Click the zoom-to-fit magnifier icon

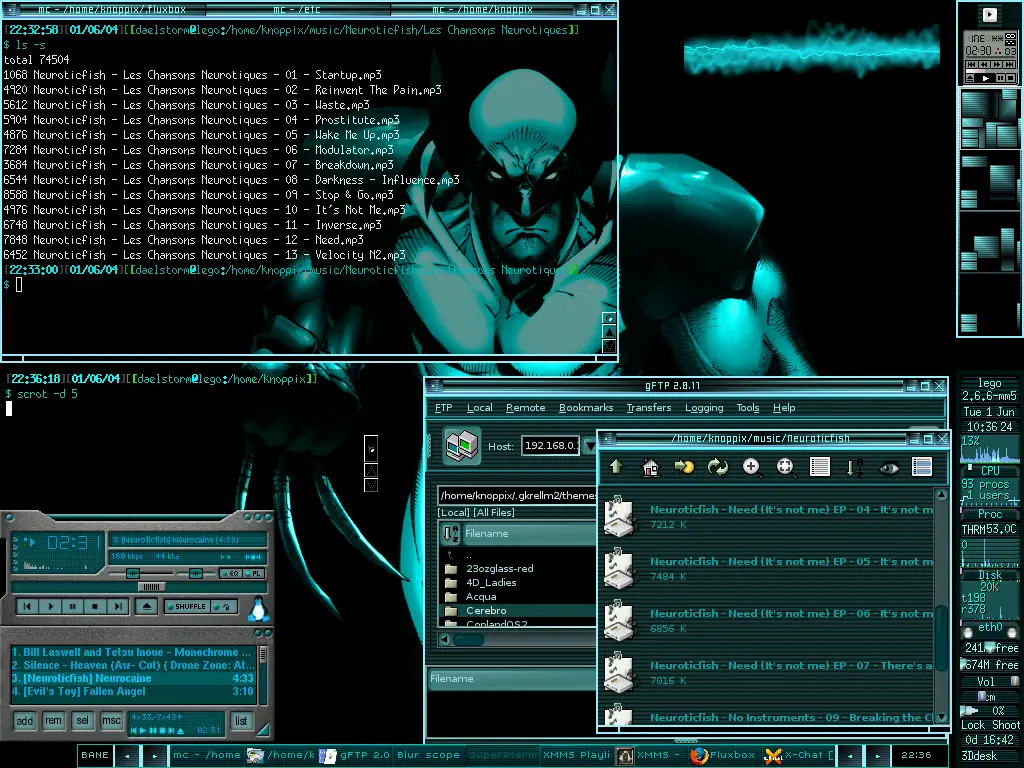tap(786, 466)
